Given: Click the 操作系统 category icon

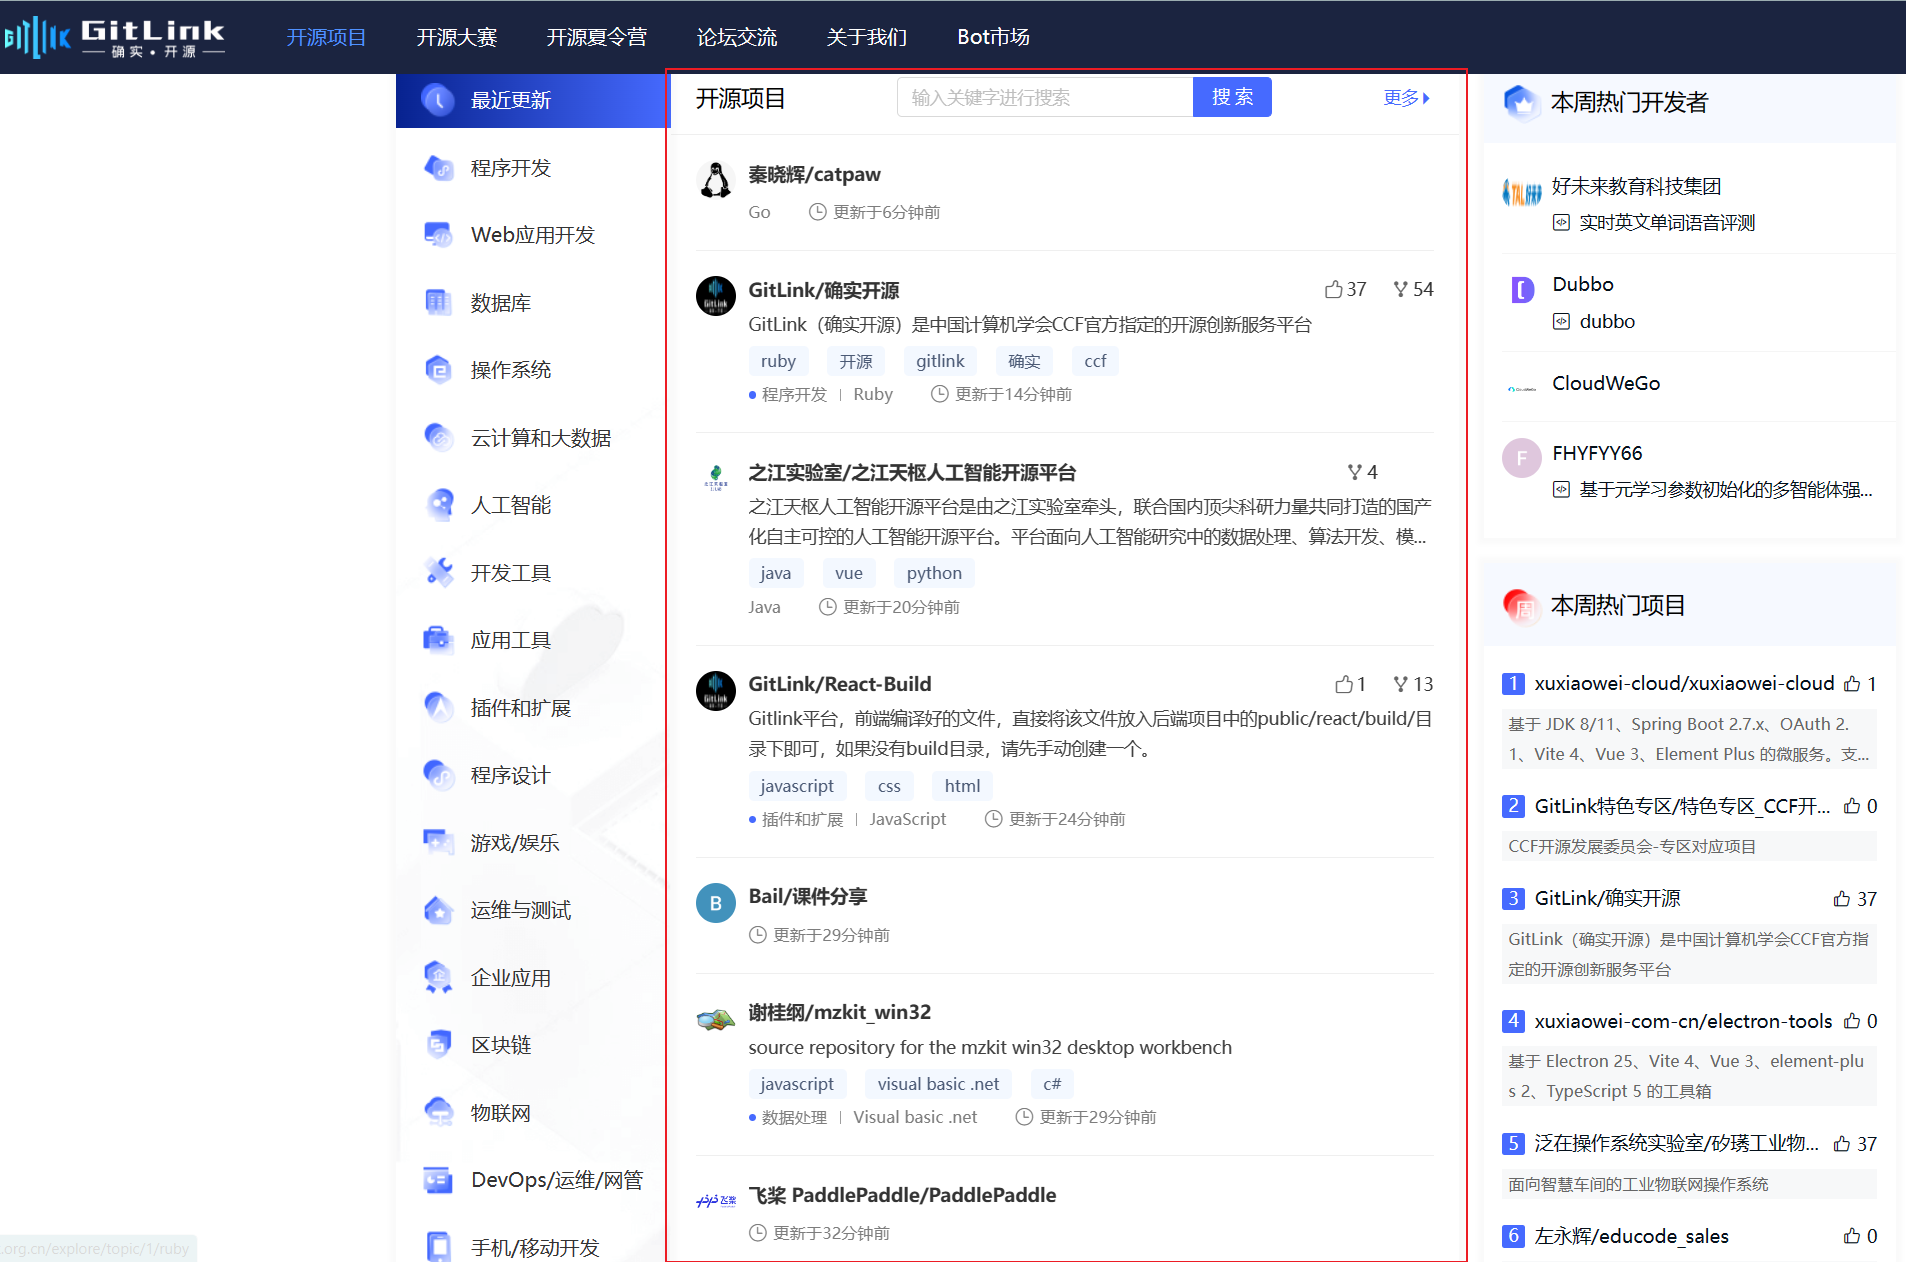Looking at the screenshot, I should 438,370.
